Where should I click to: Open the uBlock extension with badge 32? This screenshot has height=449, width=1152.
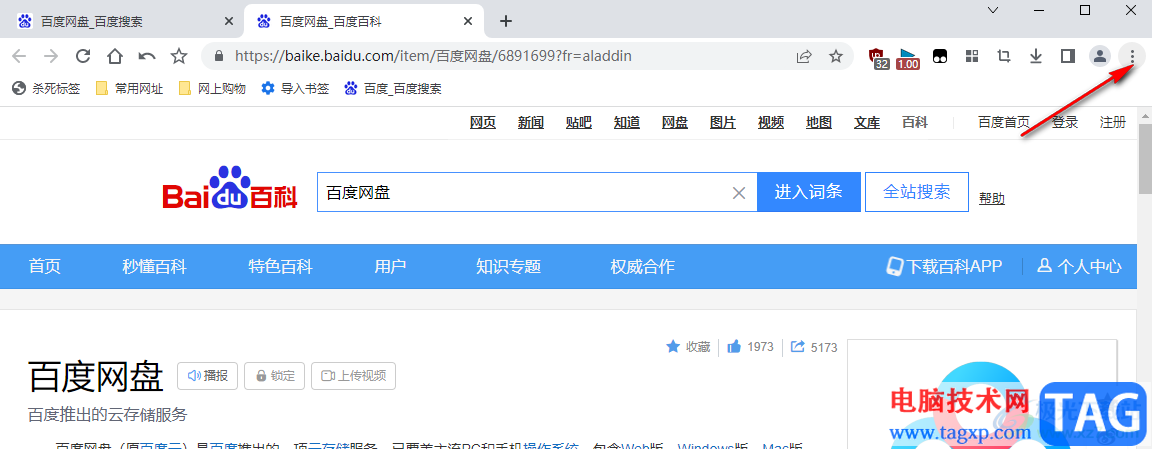(878, 57)
